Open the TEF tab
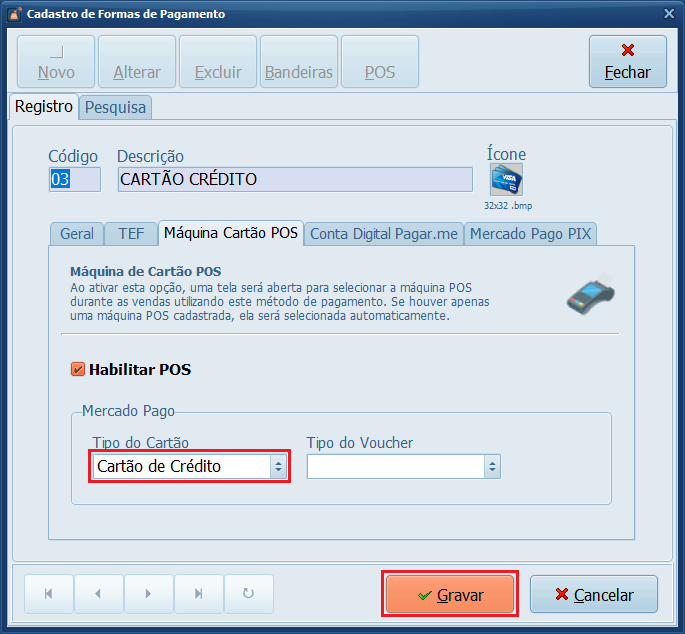The height and width of the screenshot is (634, 685). point(131,234)
